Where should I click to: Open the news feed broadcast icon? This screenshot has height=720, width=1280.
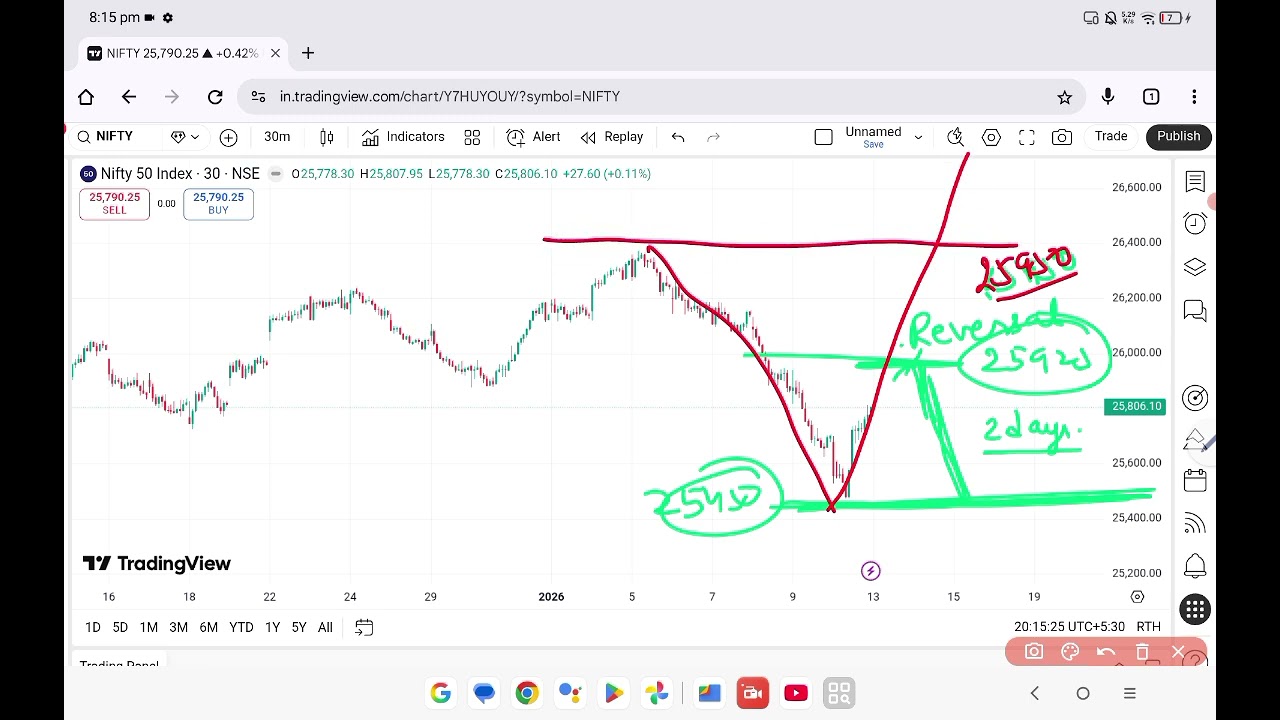[x=1195, y=524]
